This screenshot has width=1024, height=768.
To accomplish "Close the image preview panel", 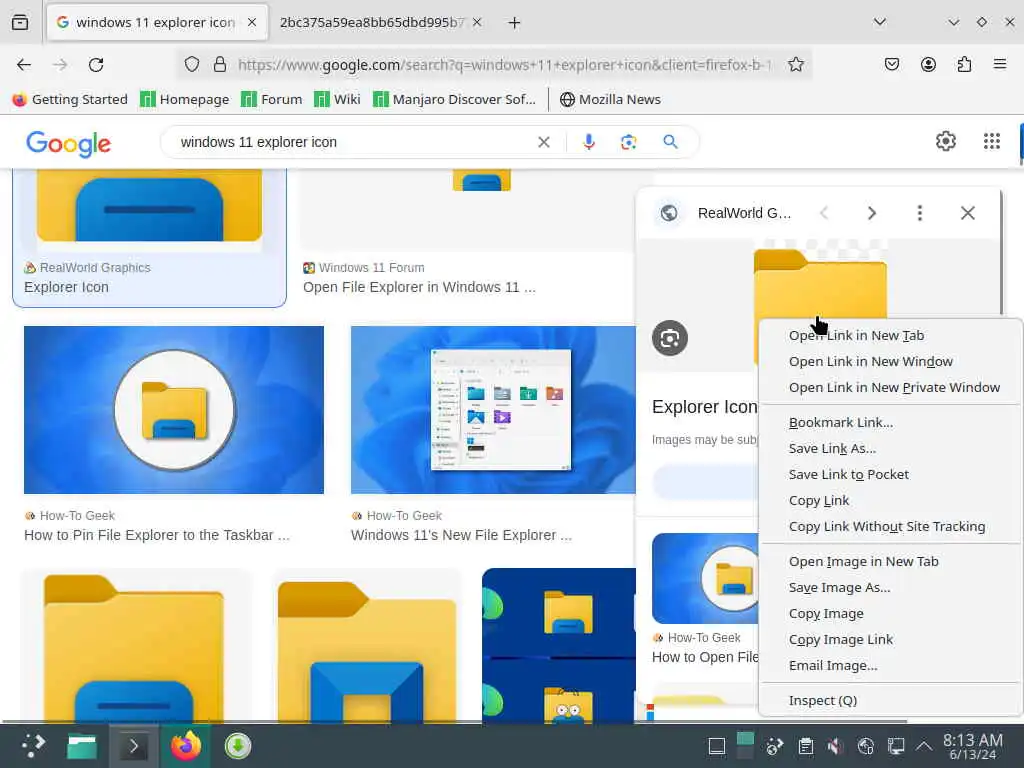I will 968,213.
